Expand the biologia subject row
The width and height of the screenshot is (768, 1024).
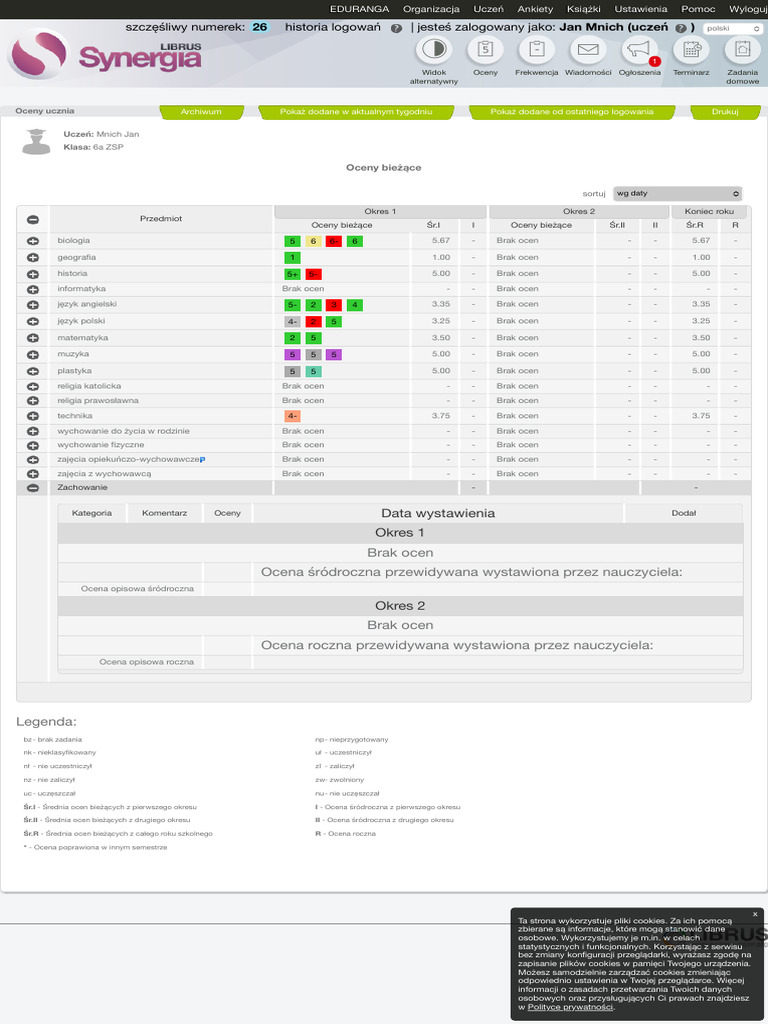(x=33, y=241)
